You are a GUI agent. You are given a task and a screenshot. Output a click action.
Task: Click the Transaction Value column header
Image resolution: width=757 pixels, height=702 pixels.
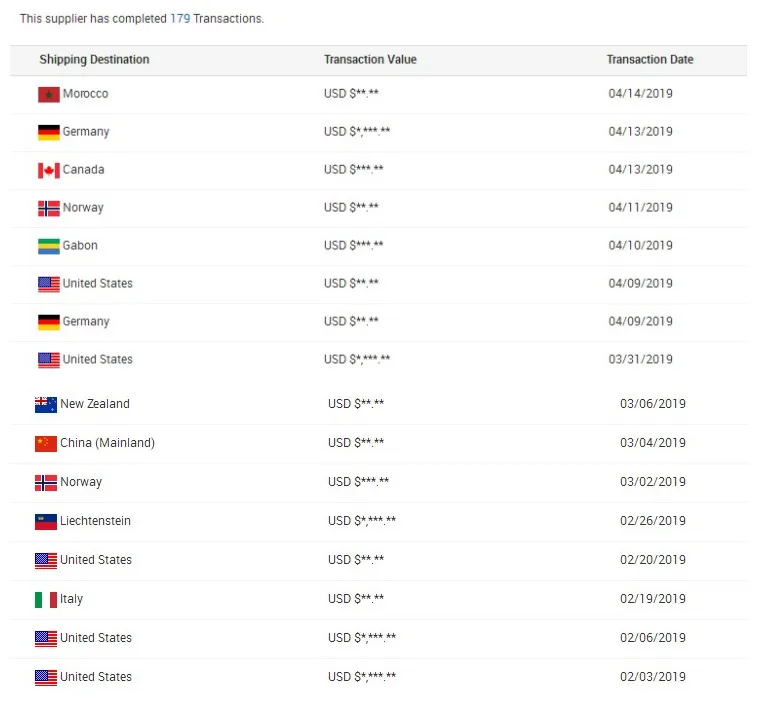coord(370,60)
